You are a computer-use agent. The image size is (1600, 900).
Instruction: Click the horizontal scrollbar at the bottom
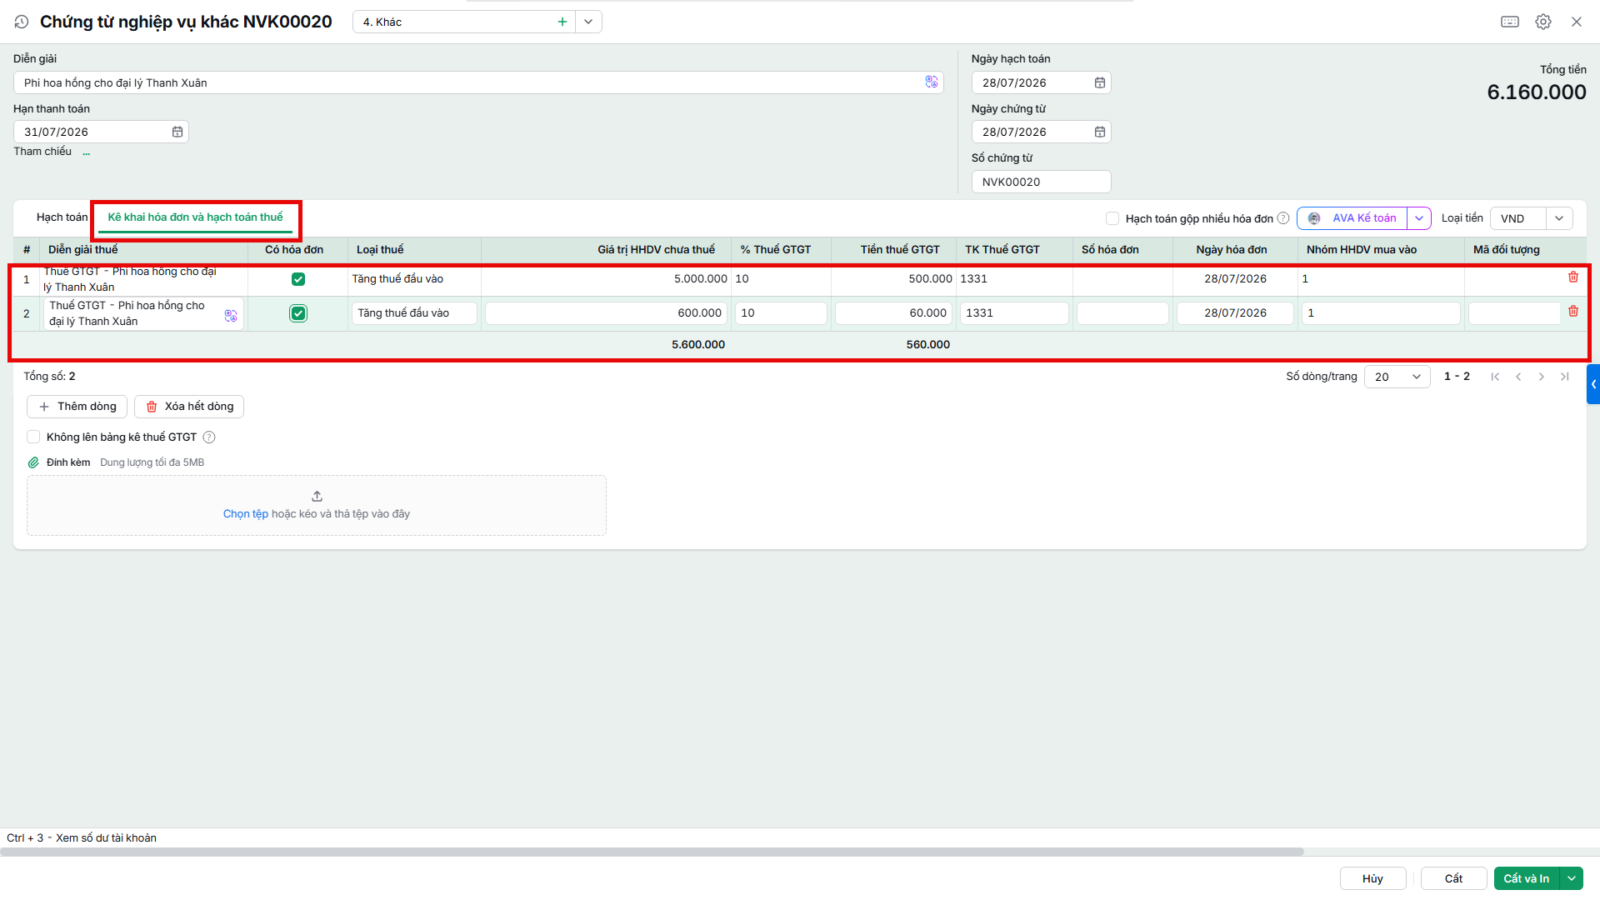(652, 852)
